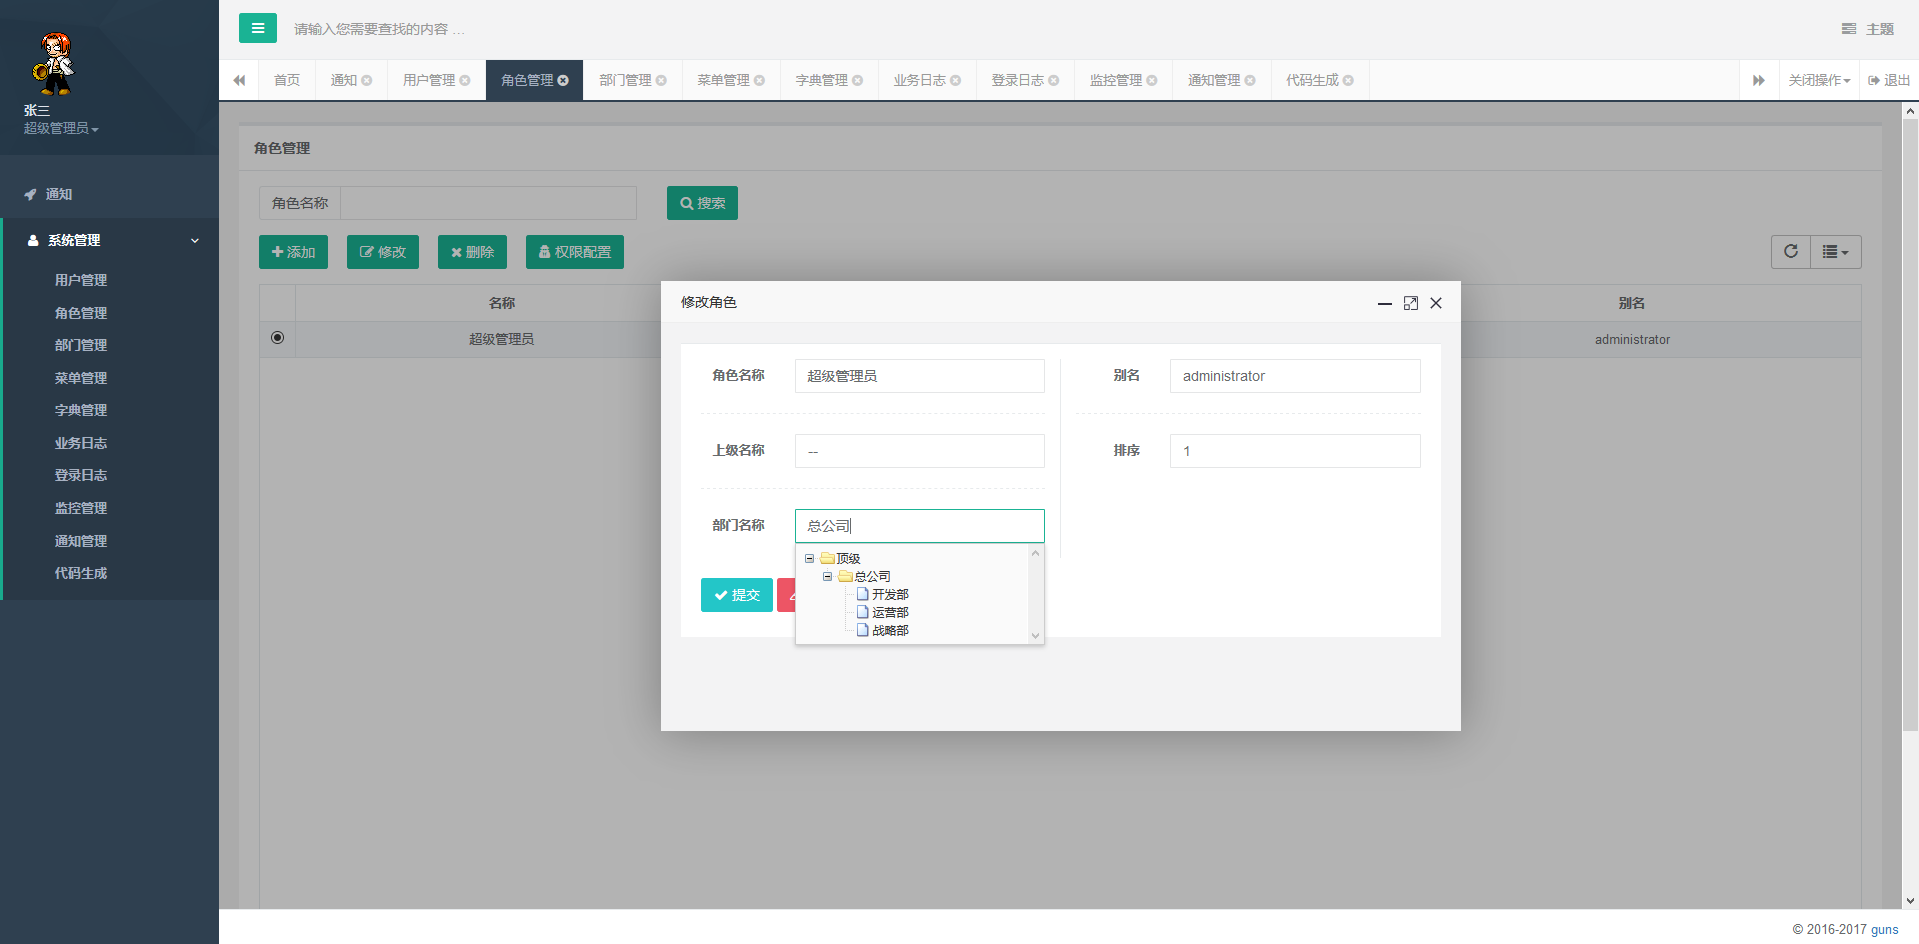Expand the 超级管理员 user dropdown
Screen dimensions: 1919x944
61,129
